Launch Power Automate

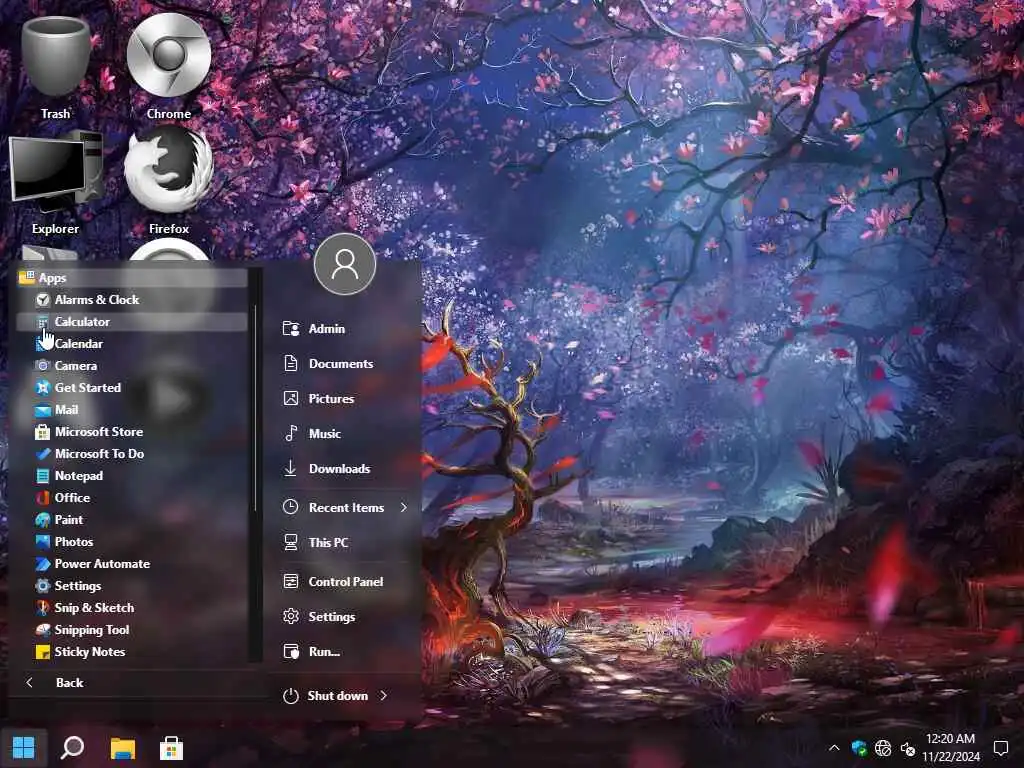(131, 564)
